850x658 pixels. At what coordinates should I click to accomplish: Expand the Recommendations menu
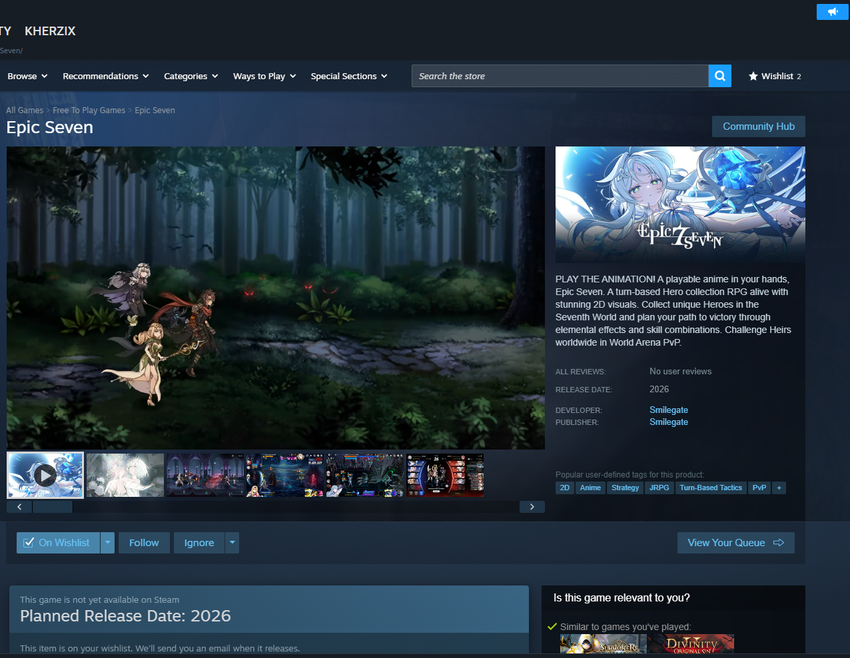click(106, 76)
